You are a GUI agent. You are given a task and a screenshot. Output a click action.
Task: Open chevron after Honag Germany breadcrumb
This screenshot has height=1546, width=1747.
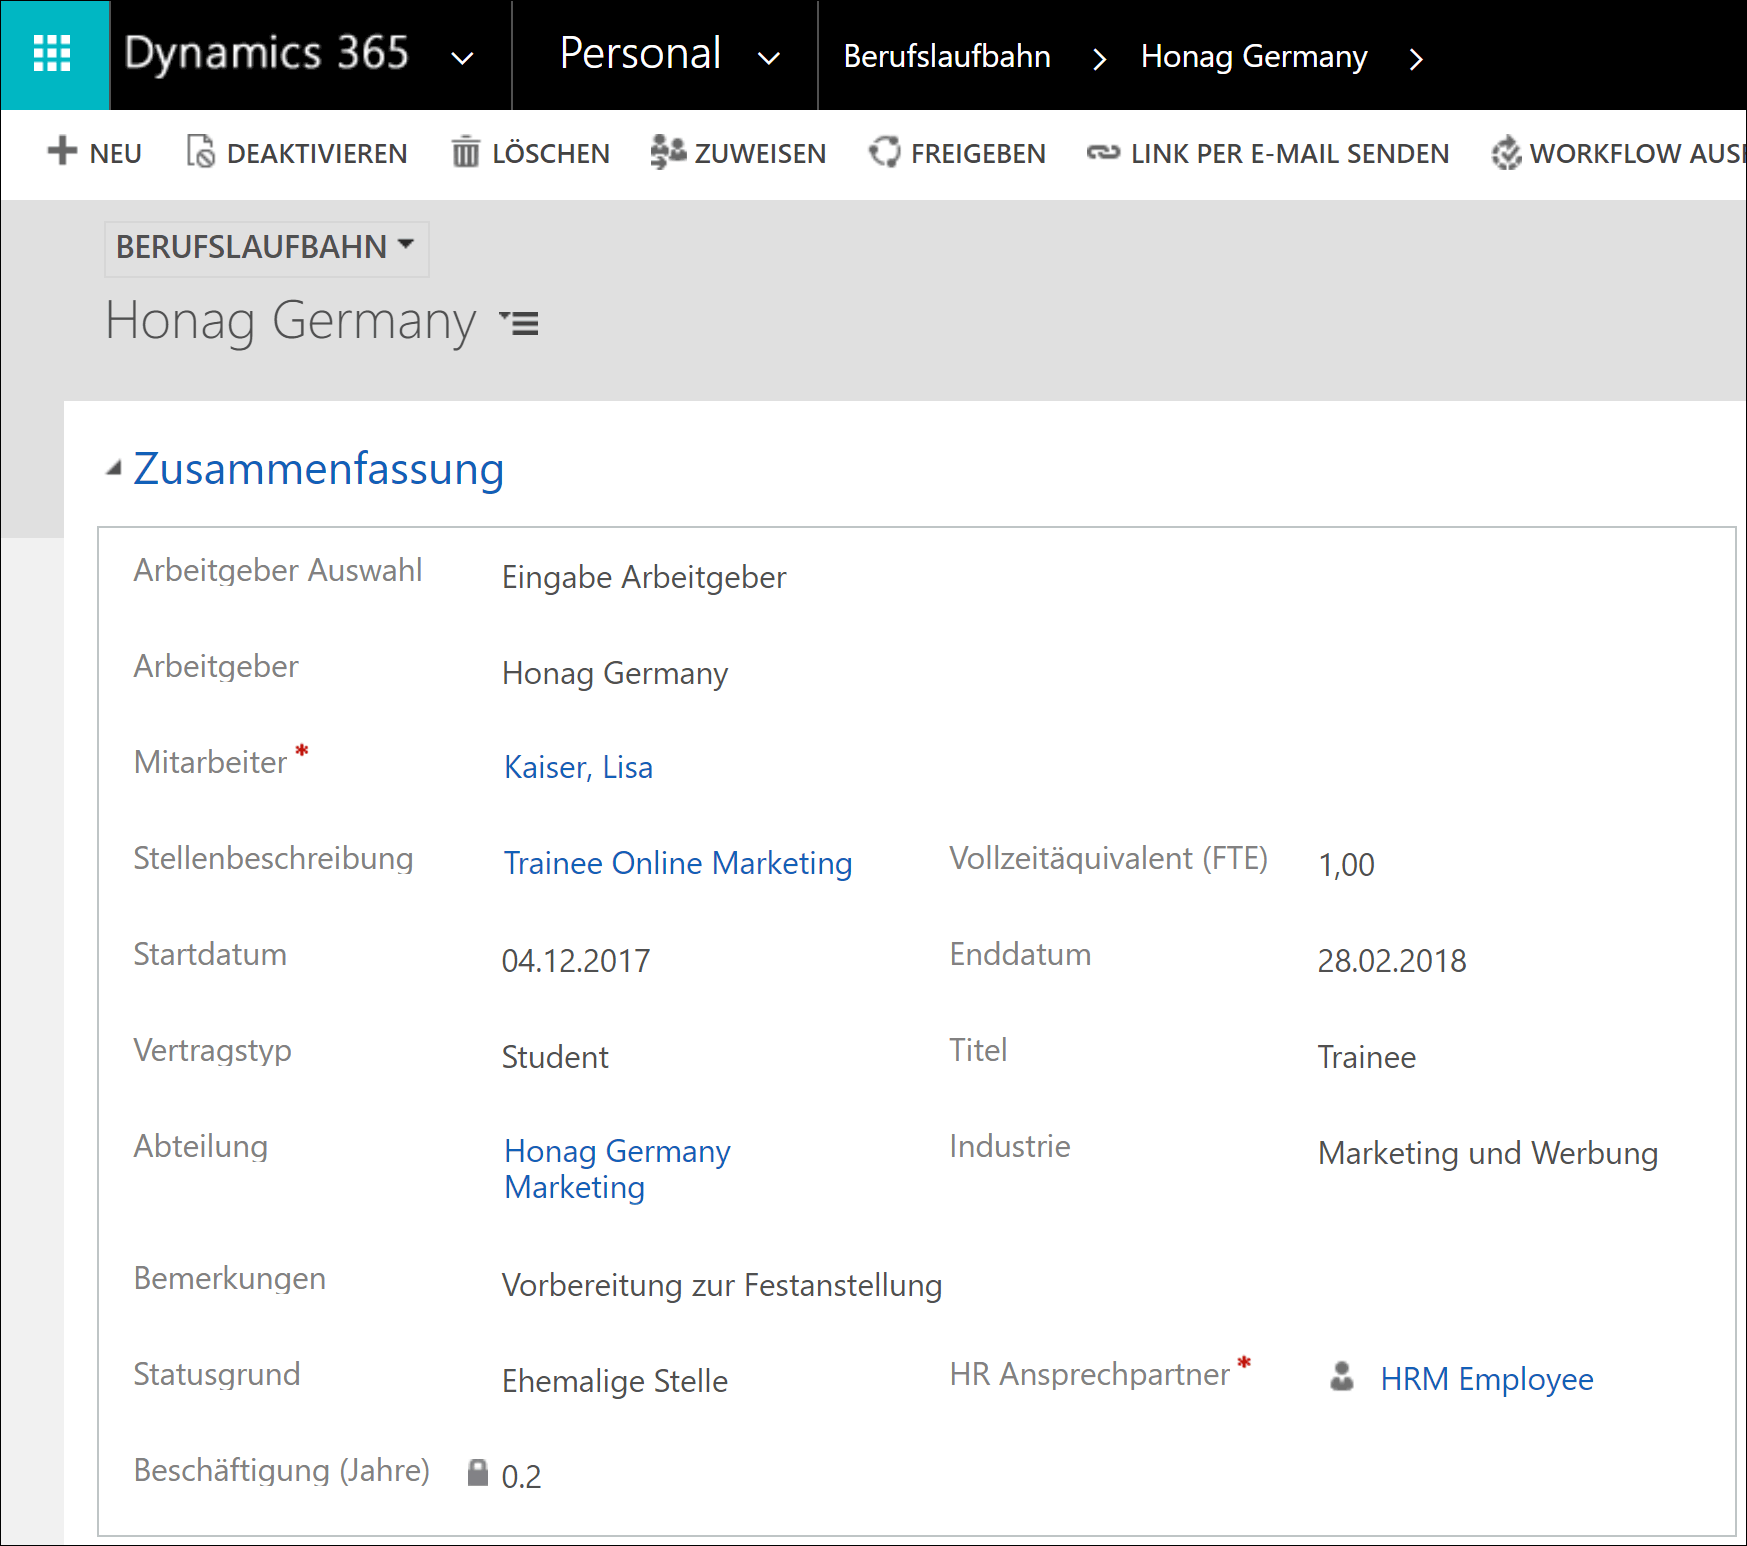pos(1415,59)
